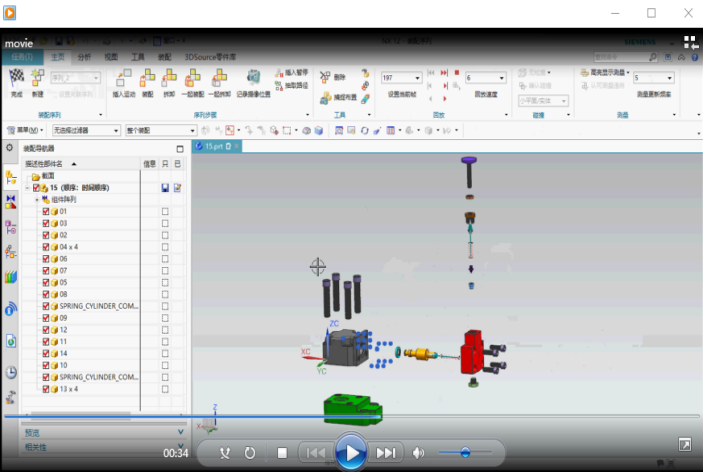
Task: Click the command finder magnifier icon
Action: click(x=653, y=57)
